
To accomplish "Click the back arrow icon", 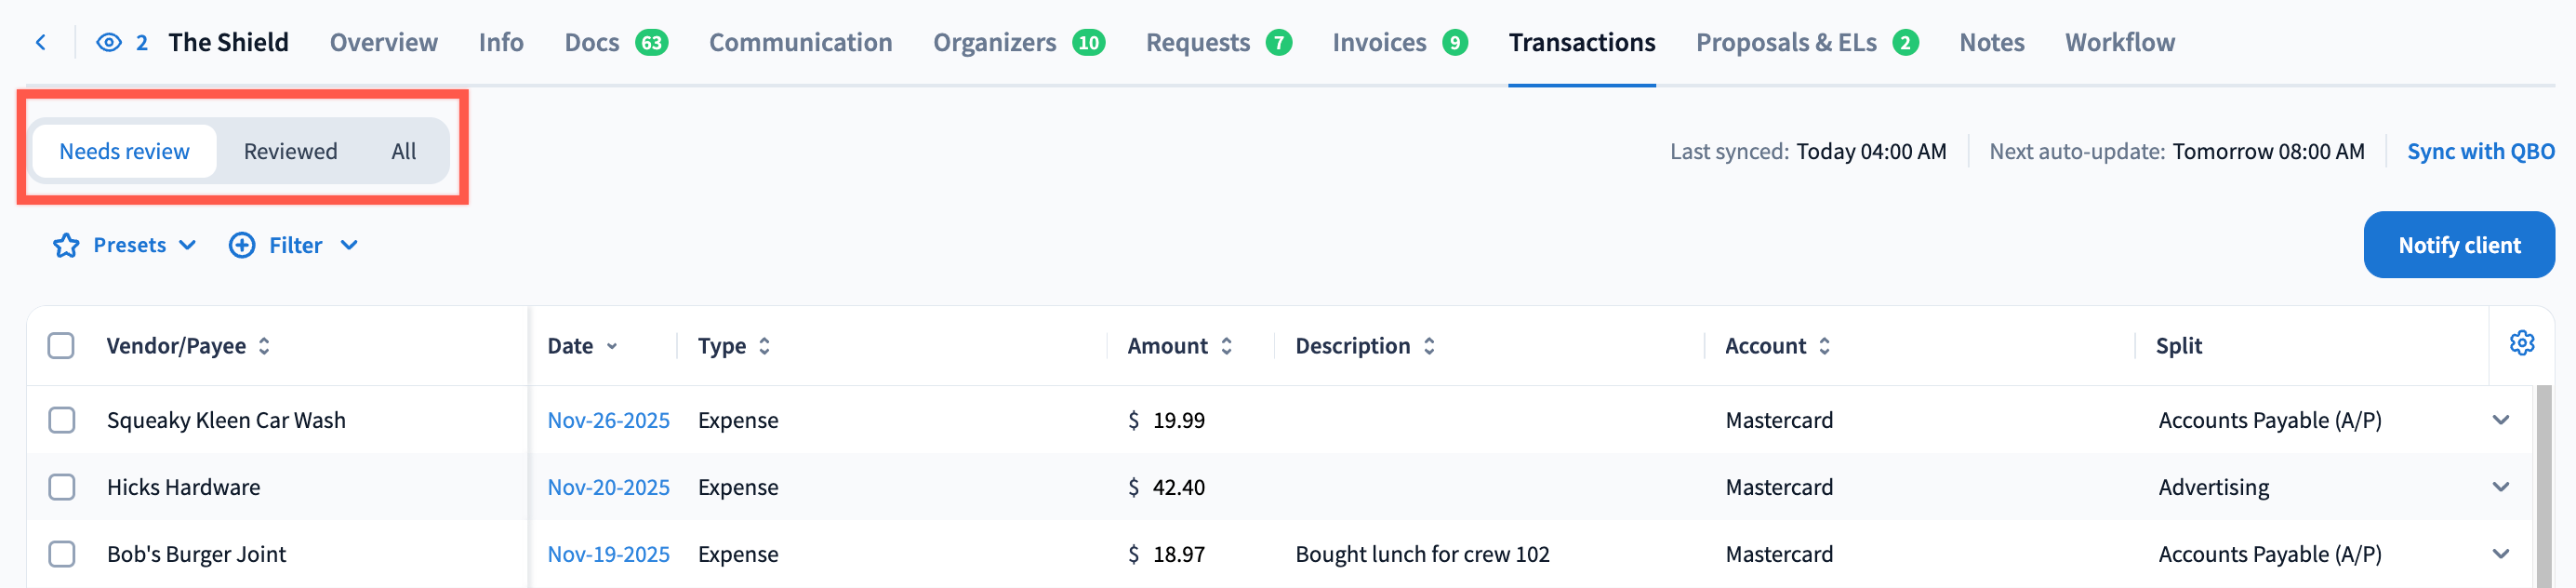I will coord(41,42).
